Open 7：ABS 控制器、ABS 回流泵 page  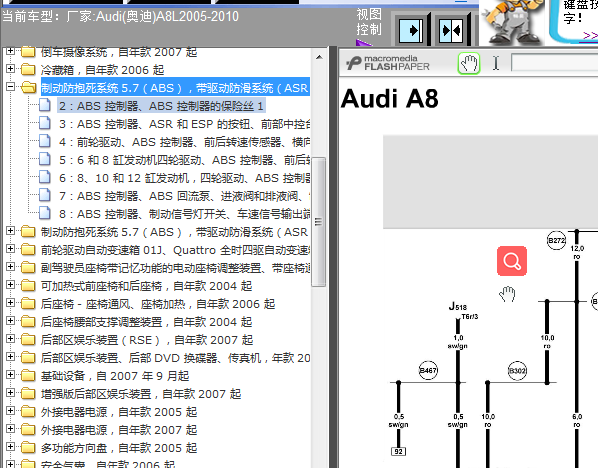tap(185, 196)
